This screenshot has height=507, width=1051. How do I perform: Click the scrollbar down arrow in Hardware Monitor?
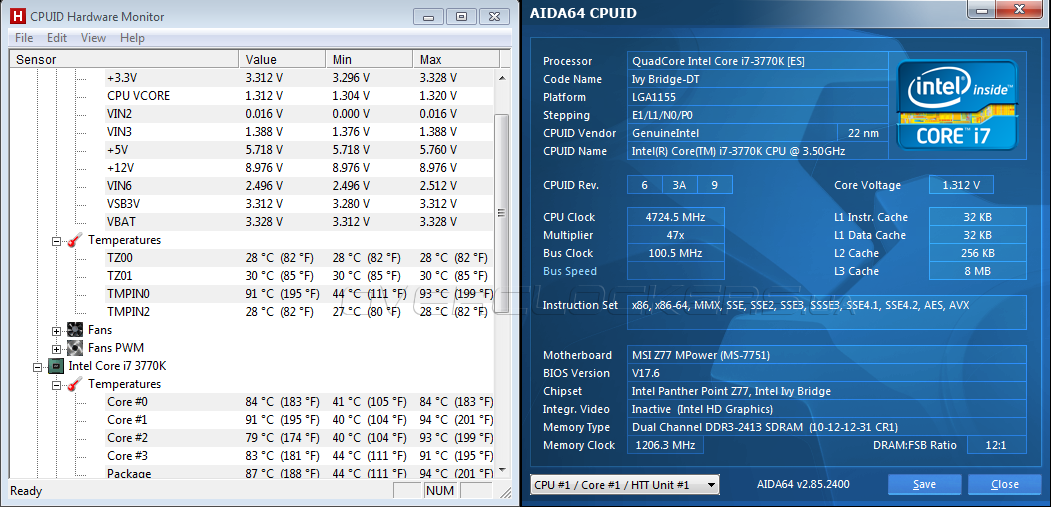tap(501, 470)
